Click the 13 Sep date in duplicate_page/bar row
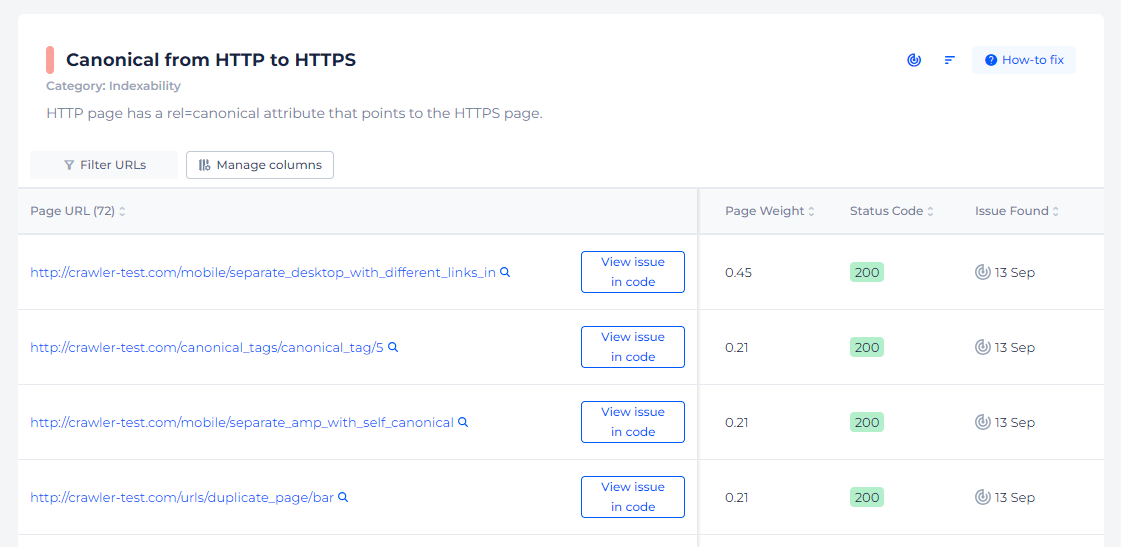This screenshot has width=1121, height=547. click(1014, 498)
